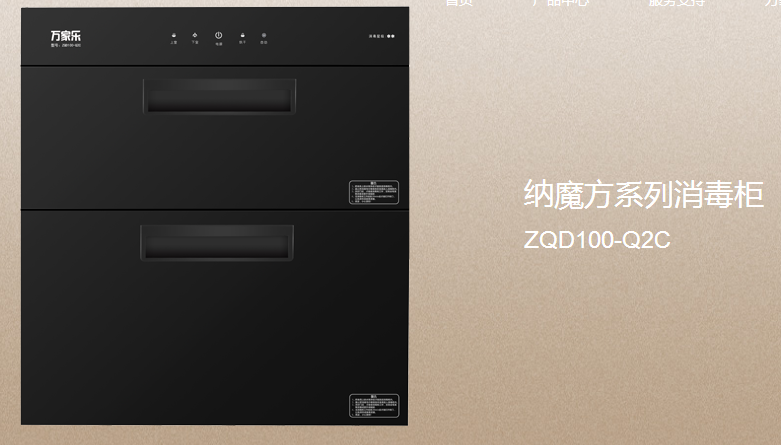This screenshot has width=781, height=445.
Task: Click the upper drawer recessed handle
Action: coord(219,96)
